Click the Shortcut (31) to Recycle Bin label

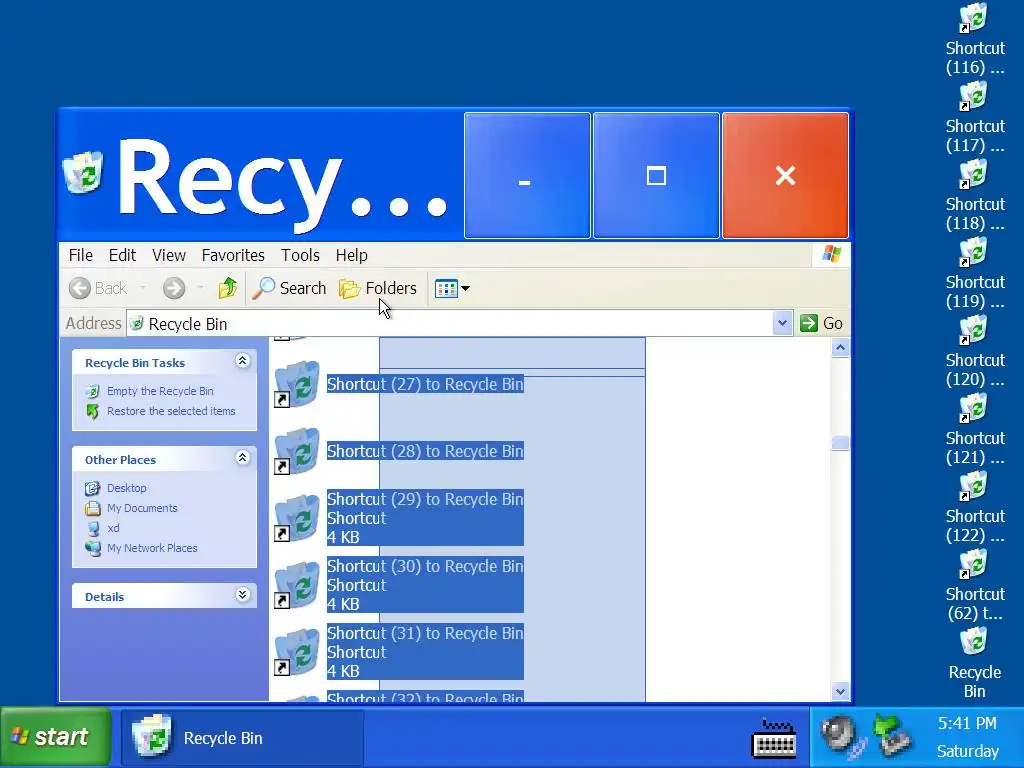tap(425, 633)
